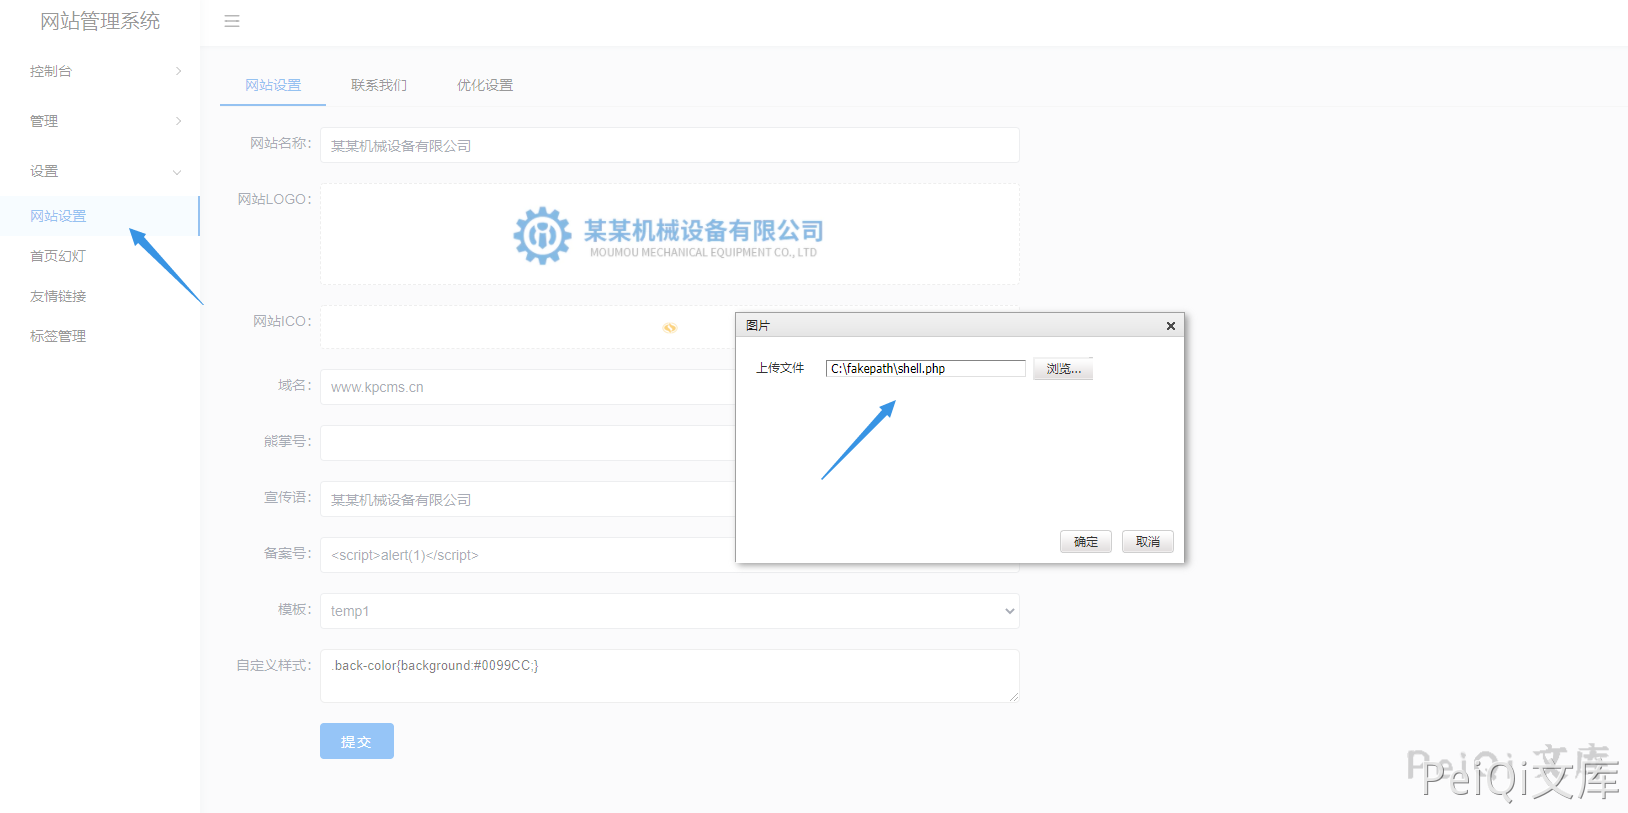The image size is (1628, 813).
Task: Click the website ICO favicon image
Action: click(669, 328)
